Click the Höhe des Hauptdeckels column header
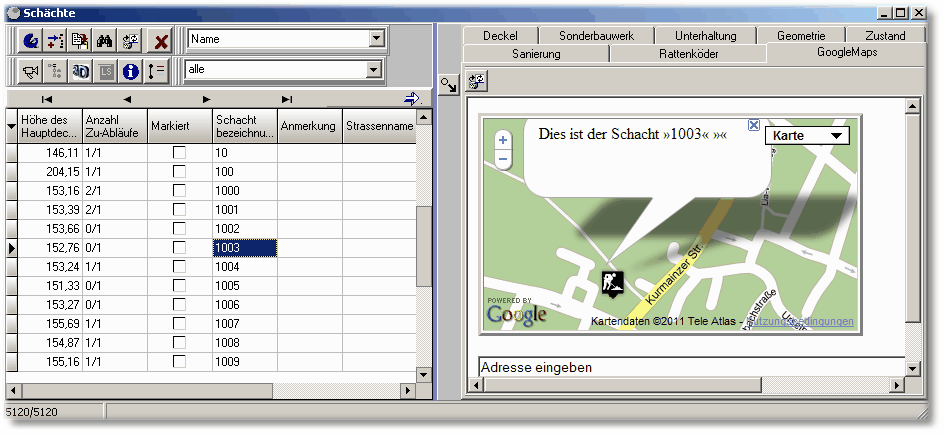The width and height of the screenshot is (945, 436). [x=50, y=126]
